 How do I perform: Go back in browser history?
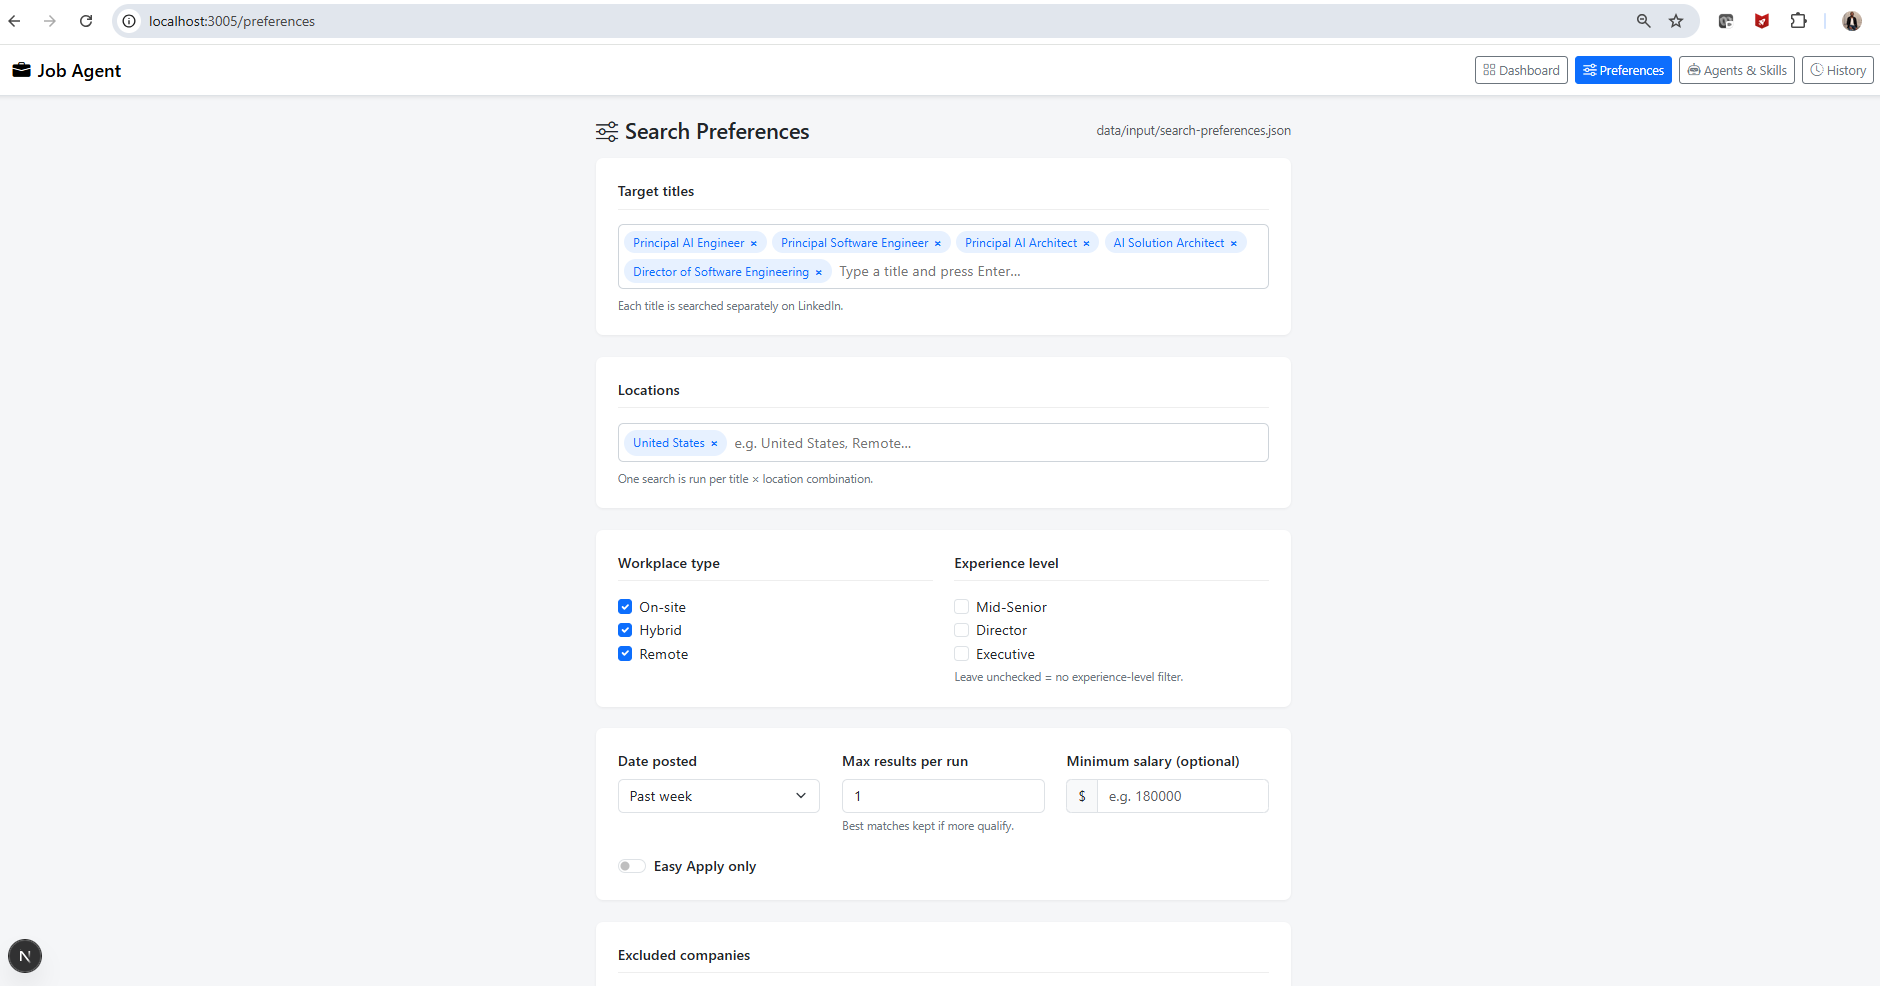14,21
